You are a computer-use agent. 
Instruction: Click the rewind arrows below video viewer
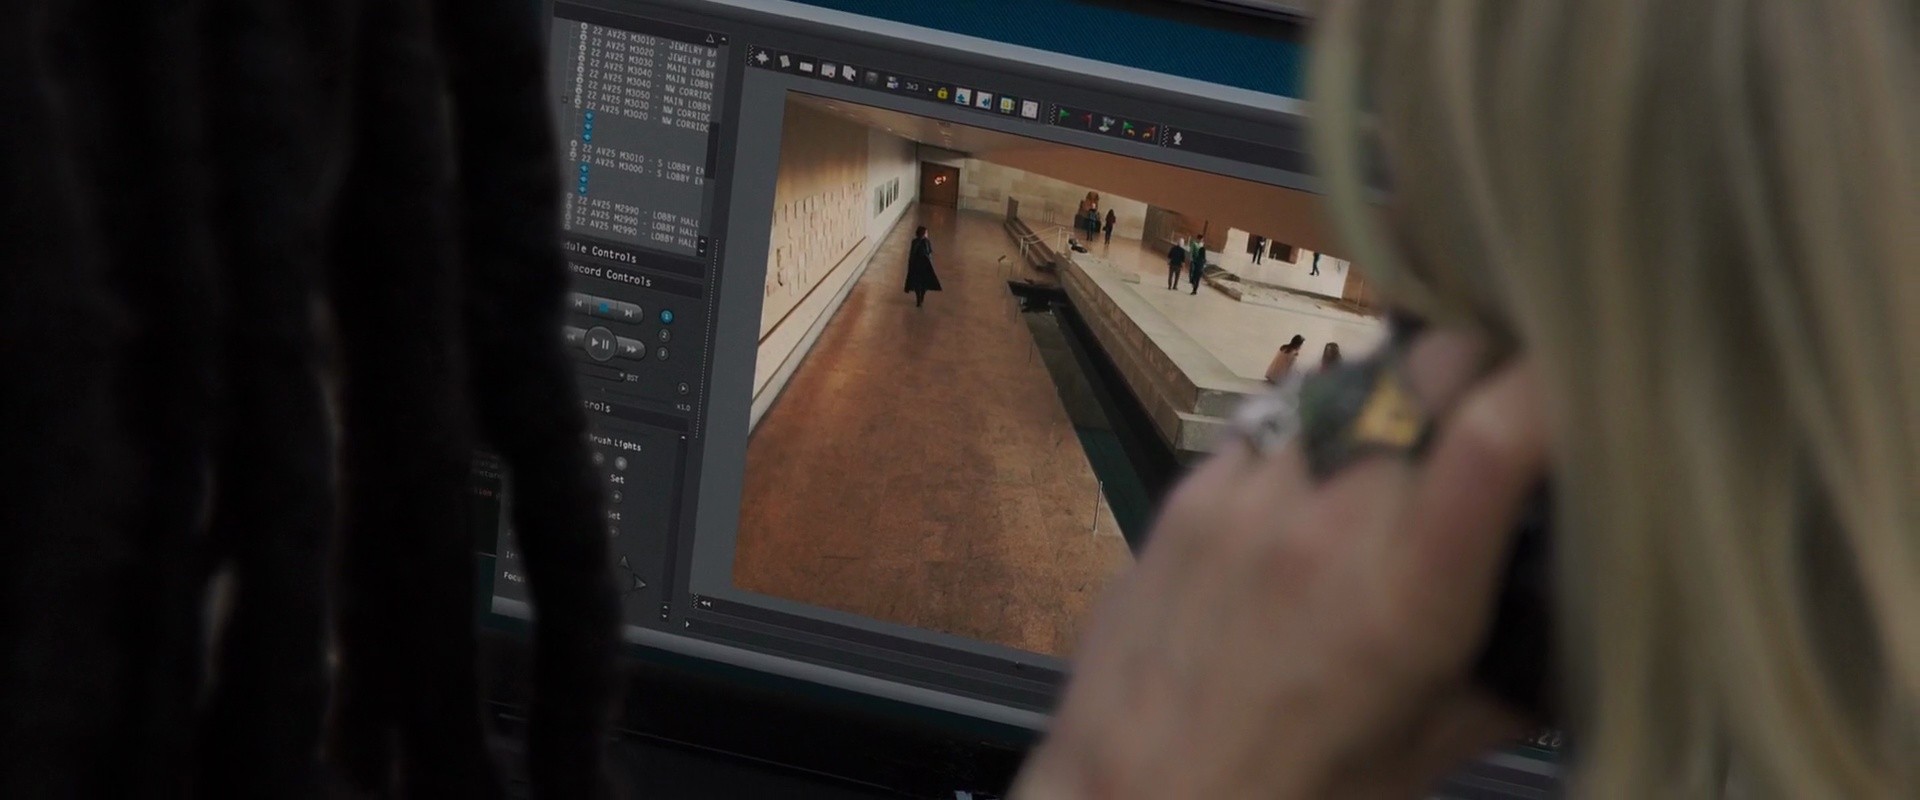pos(705,603)
